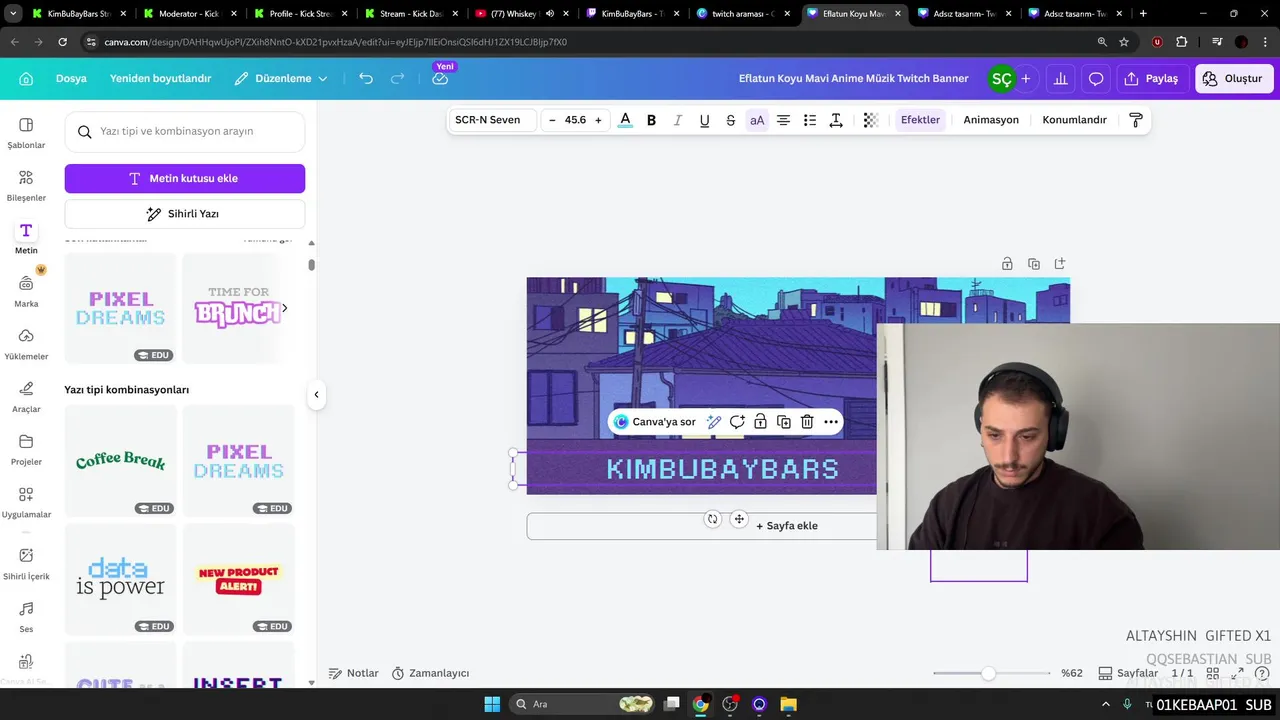Open Şablonlar in the sidebar
Screen dimensions: 1280x720
[x=26, y=133]
